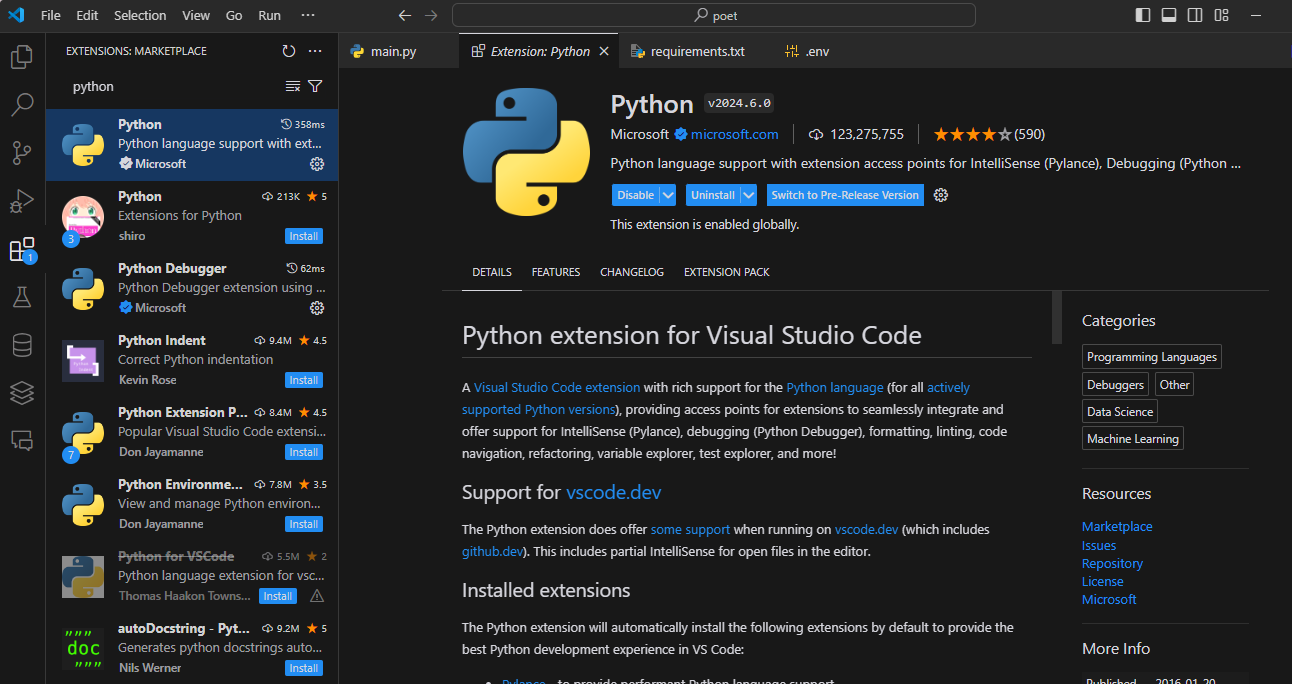The width and height of the screenshot is (1292, 684).
Task: Open the extensions filter funnel icon
Action: coord(315,86)
